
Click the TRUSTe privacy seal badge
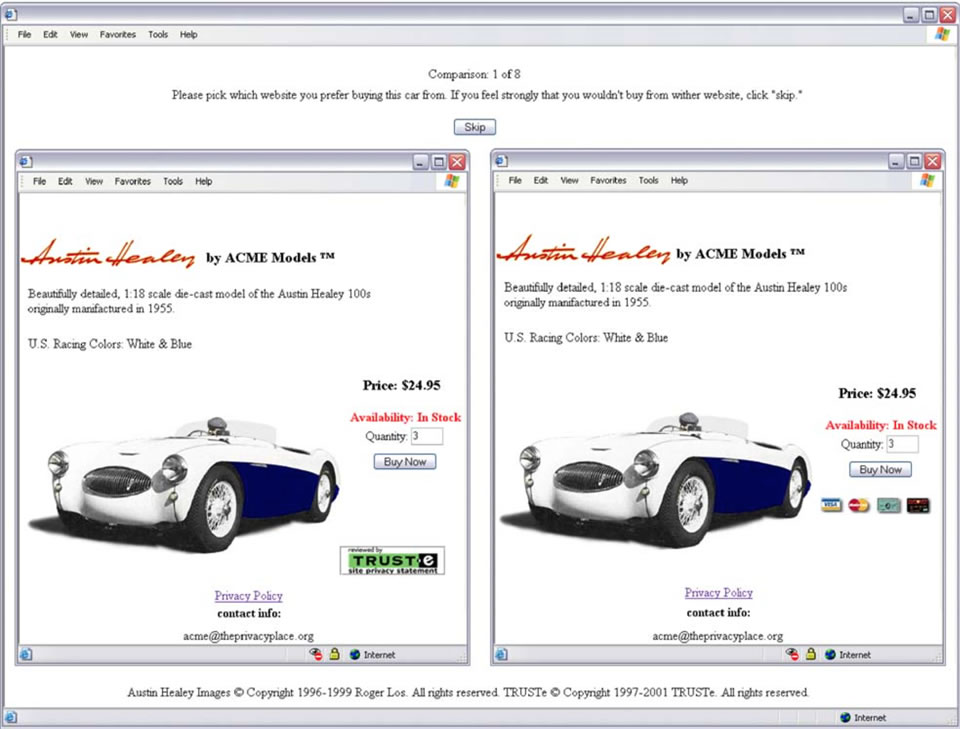point(392,561)
